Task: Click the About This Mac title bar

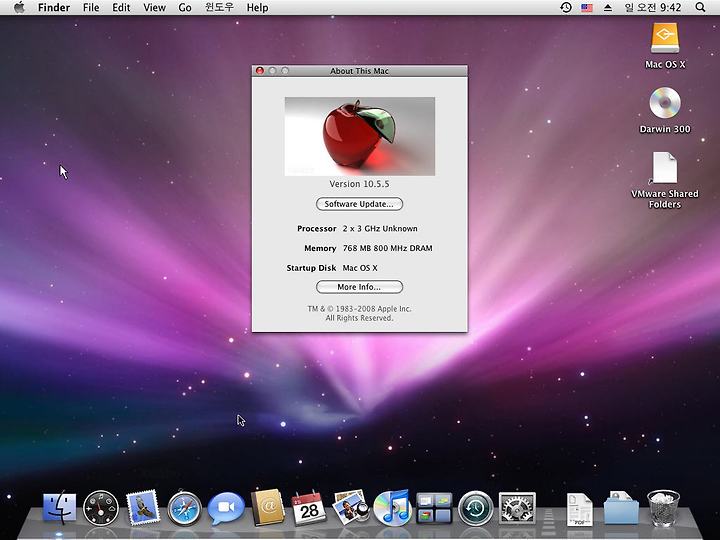Action: coord(359,71)
